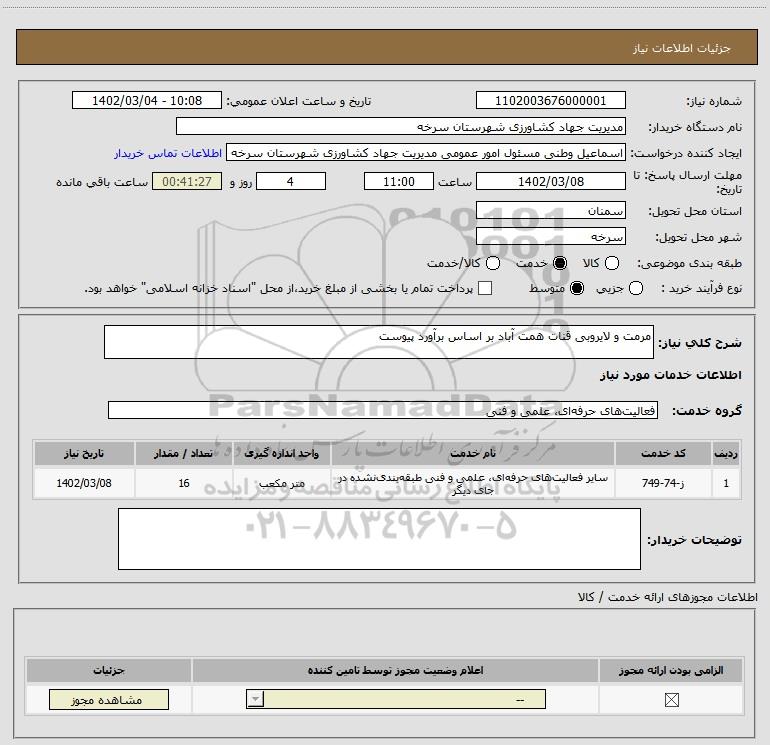770x745 pixels.
Task: Click the need date cell 1402/03/08
Action: tap(84, 483)
